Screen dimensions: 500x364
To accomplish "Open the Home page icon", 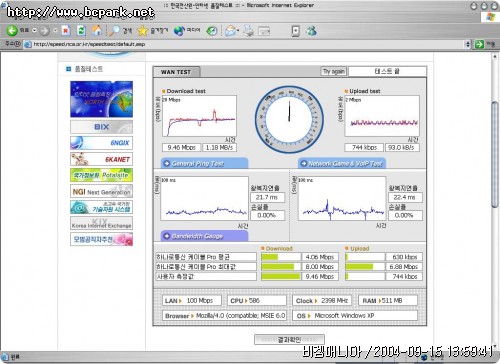I will (97, 31).
